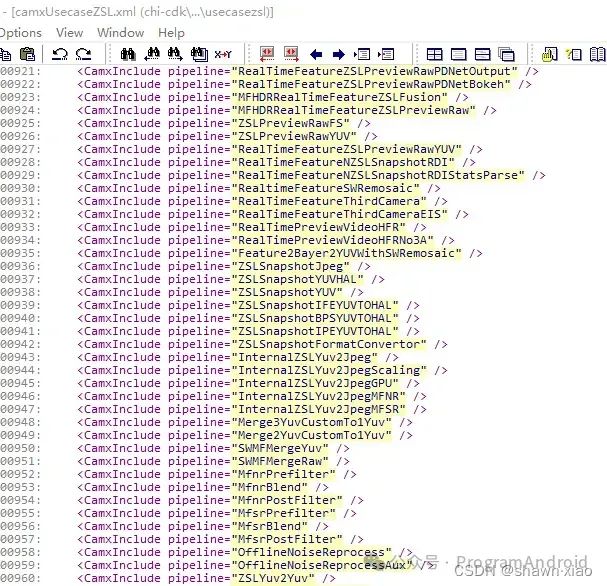The width and height of the screenshot is (607, 586).
Task: Click the single window layout icon
Action: pos(458,54)
